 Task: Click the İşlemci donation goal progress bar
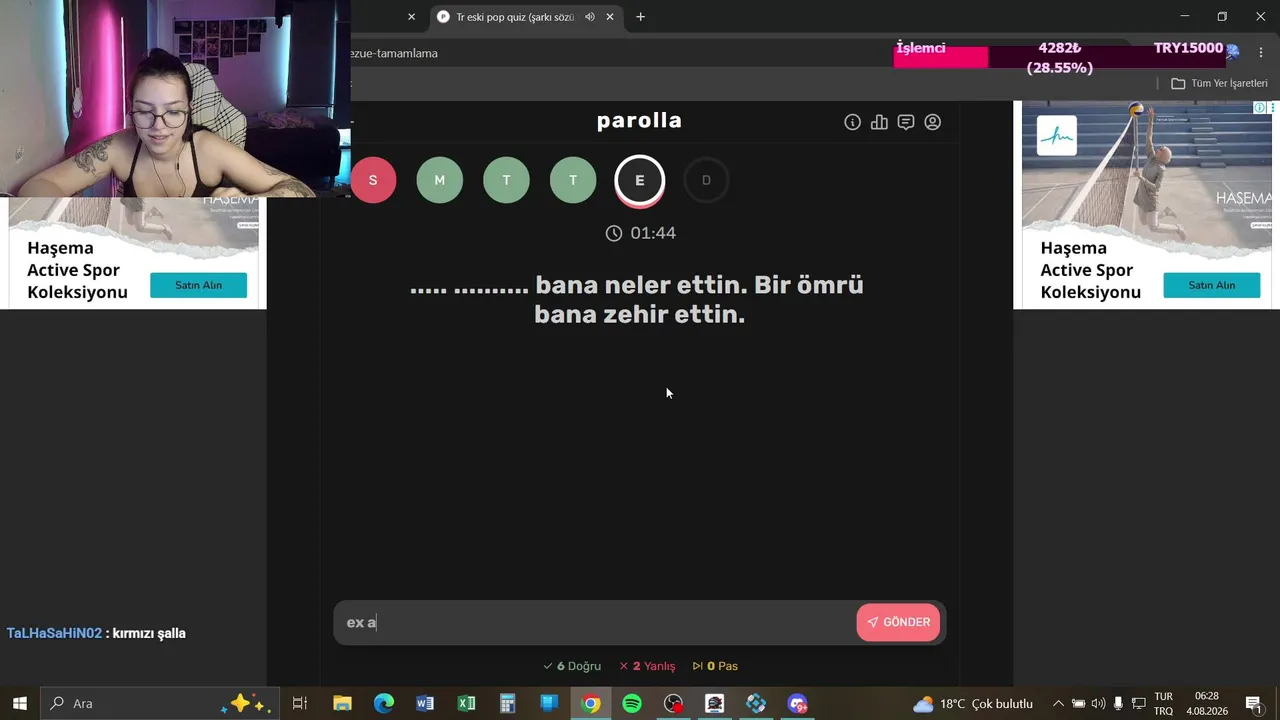click(x=1060, y=58)
